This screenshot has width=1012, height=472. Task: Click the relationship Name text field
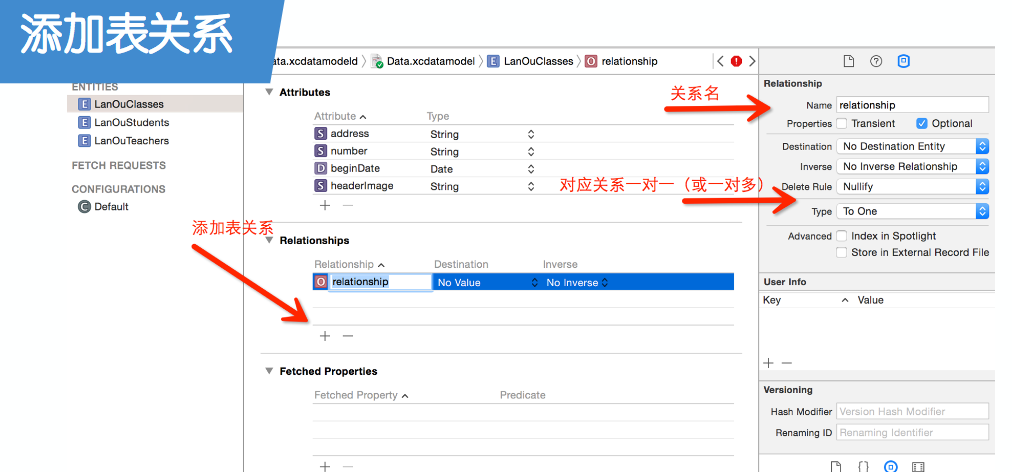912,105
